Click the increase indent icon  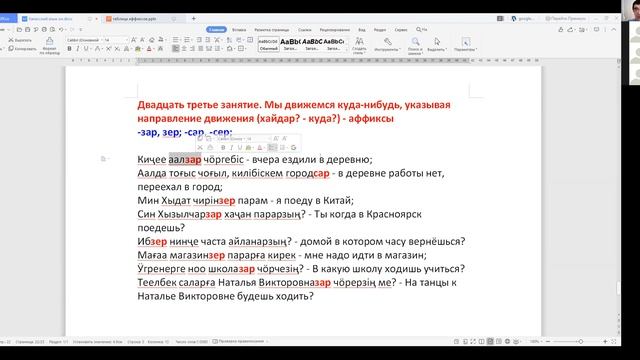point(208,40)
